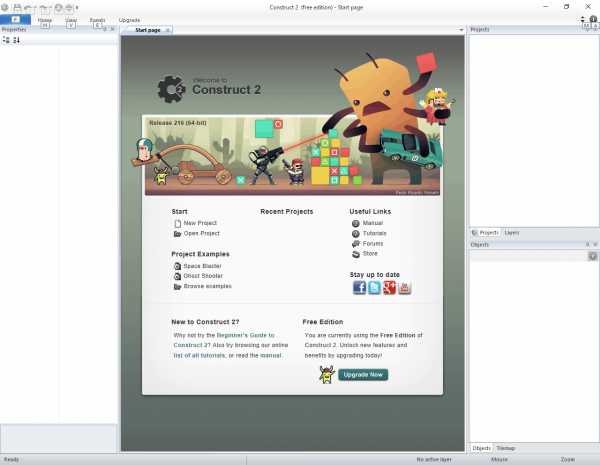The image size is (600, 465).
Task: Click the About info icon in ribbon corner
Action: point(593,19)
